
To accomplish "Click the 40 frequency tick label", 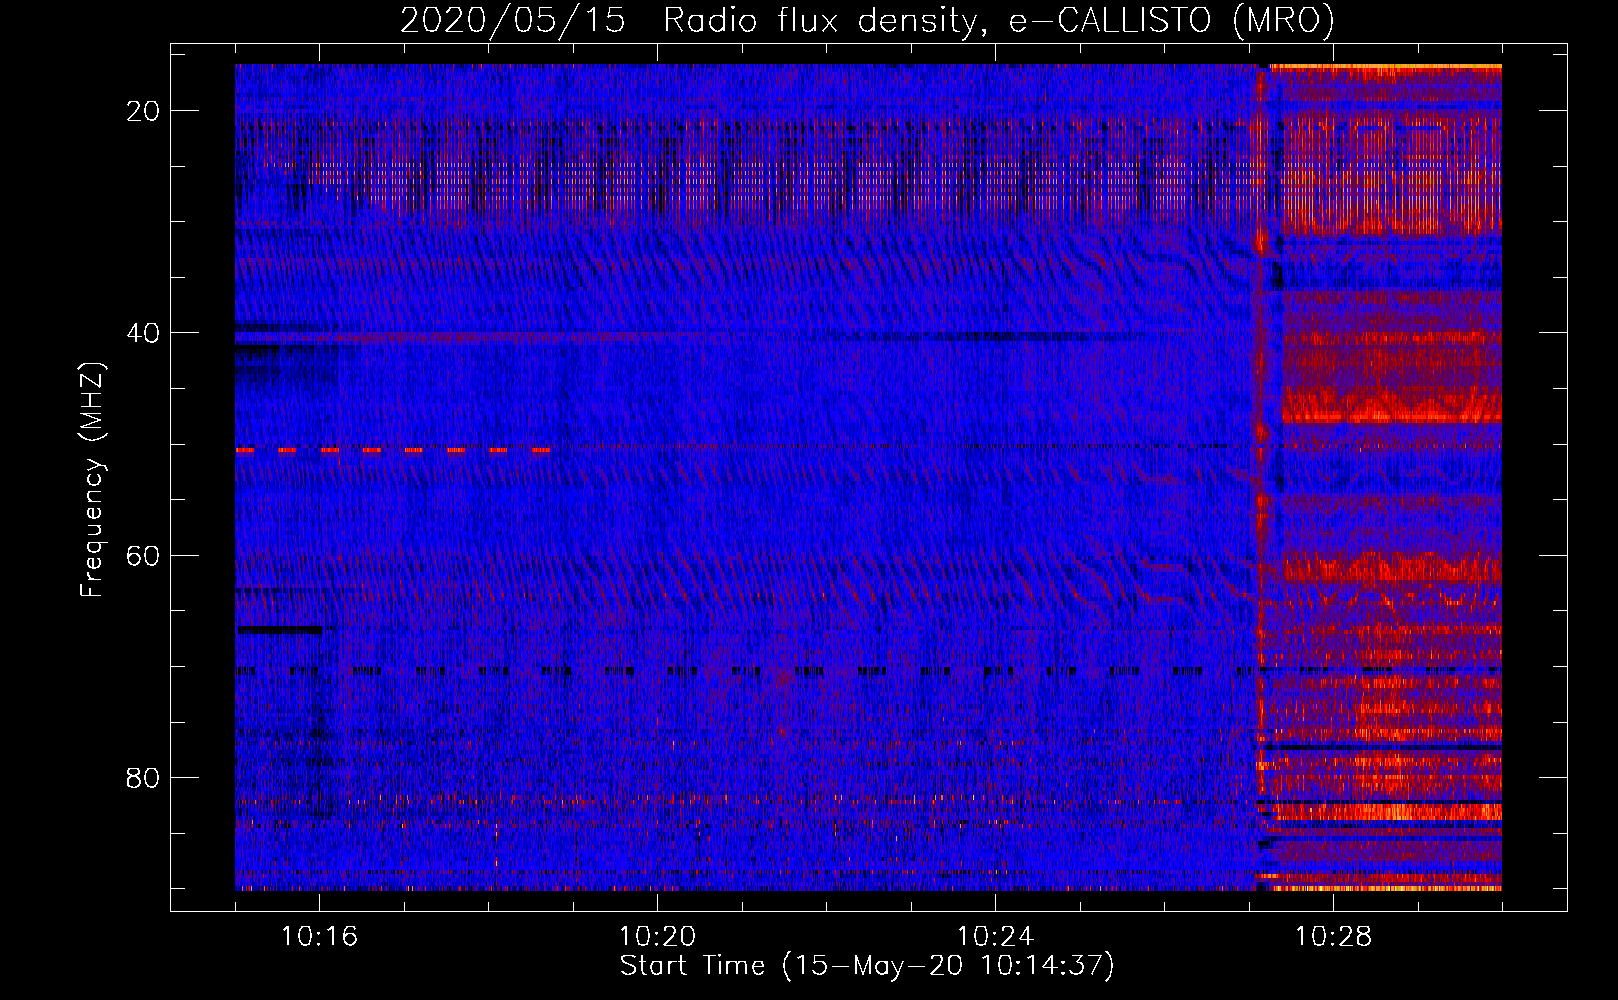I will (143, 333).
